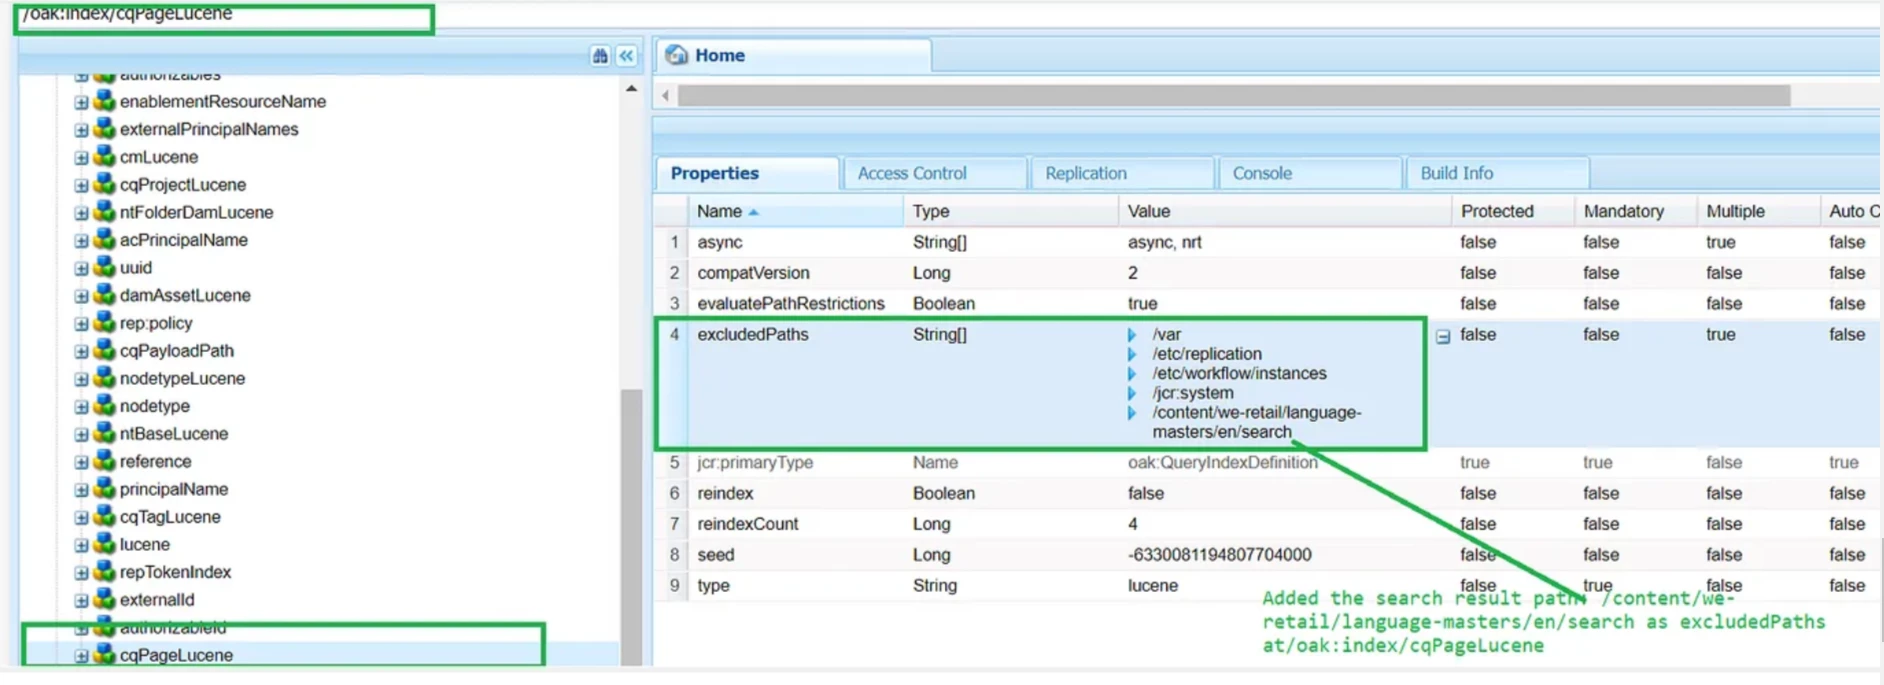Click the uuid node icon
Viewport: 1884px width, 685px height.
(104, 268)
